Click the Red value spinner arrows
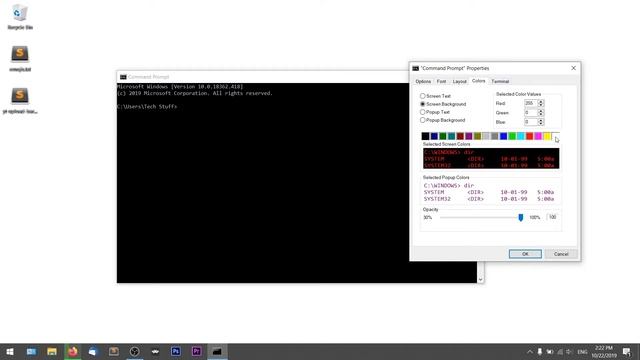This screenshot has height=360, width=640. [x=541, y=103]
